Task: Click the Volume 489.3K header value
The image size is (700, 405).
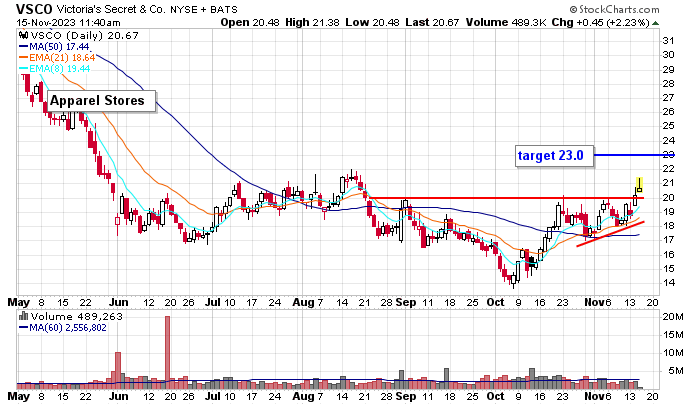Action: pyautogui.click(x=506, y=22)
